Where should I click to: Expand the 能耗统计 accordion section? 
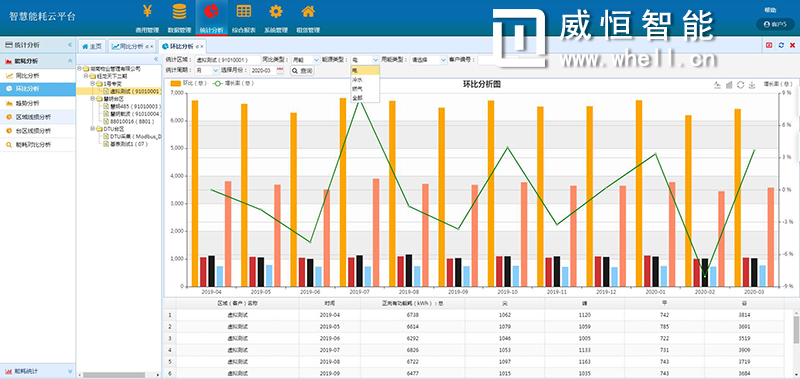pyautogui.click(x=70, y=371)
